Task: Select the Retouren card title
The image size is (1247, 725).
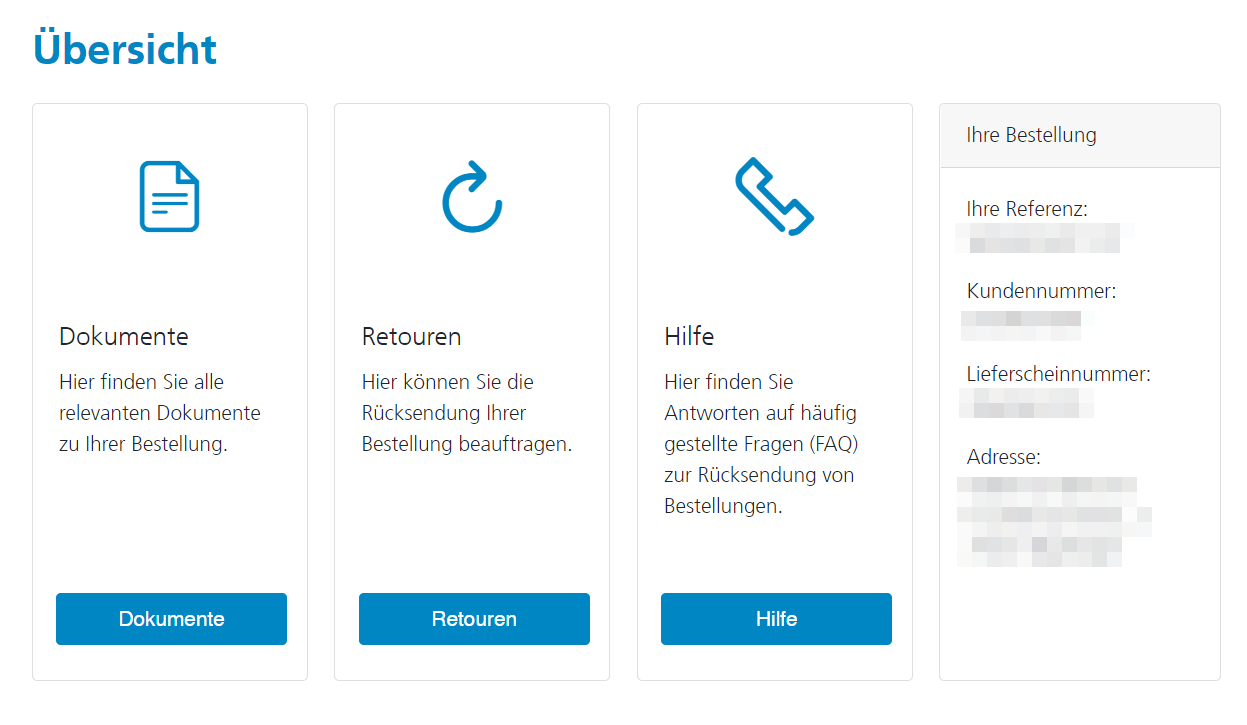Action: (411, 336)
